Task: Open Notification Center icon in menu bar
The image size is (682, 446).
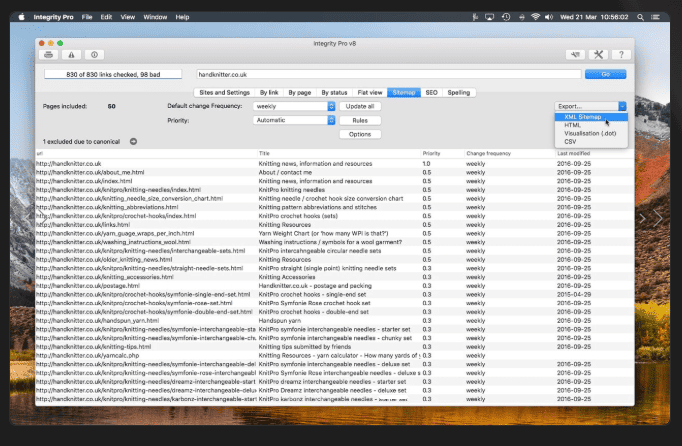Action: pos(655,17)
